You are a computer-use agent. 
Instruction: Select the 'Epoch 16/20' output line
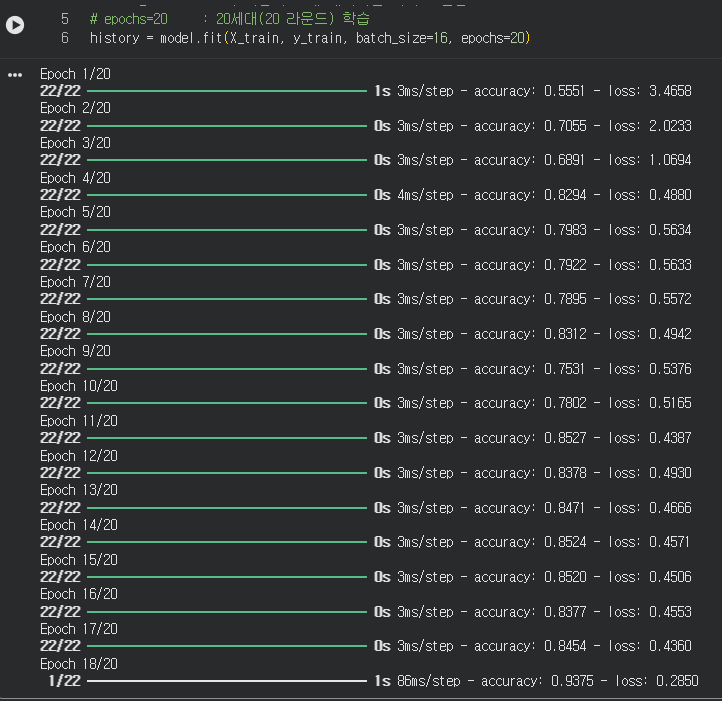pos(79,594)
